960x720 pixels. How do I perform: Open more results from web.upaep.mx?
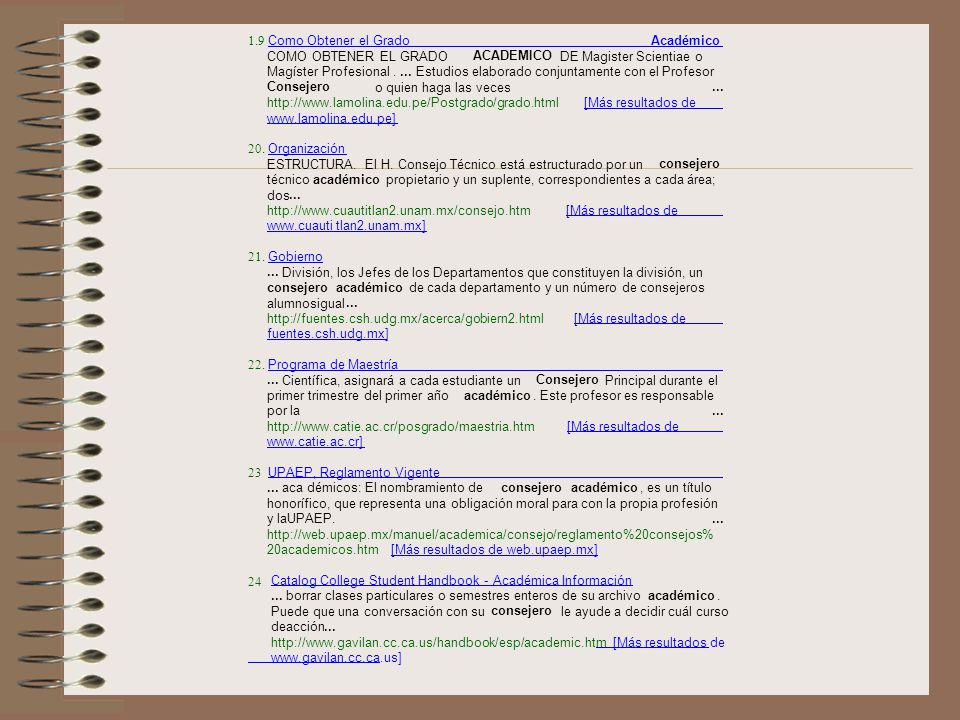[494, 549]
